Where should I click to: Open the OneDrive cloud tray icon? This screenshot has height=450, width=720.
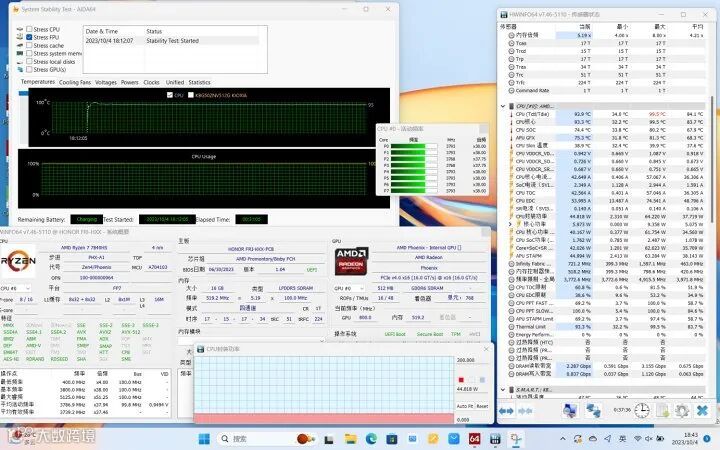click(593, 439)
